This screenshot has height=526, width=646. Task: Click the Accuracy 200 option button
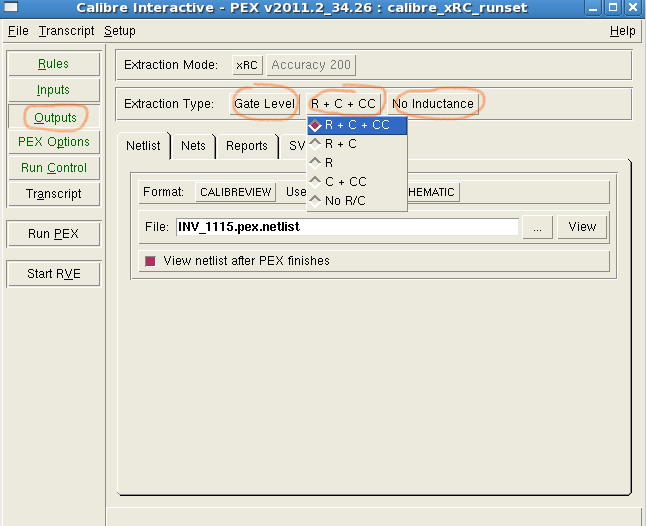click(311, 65)
